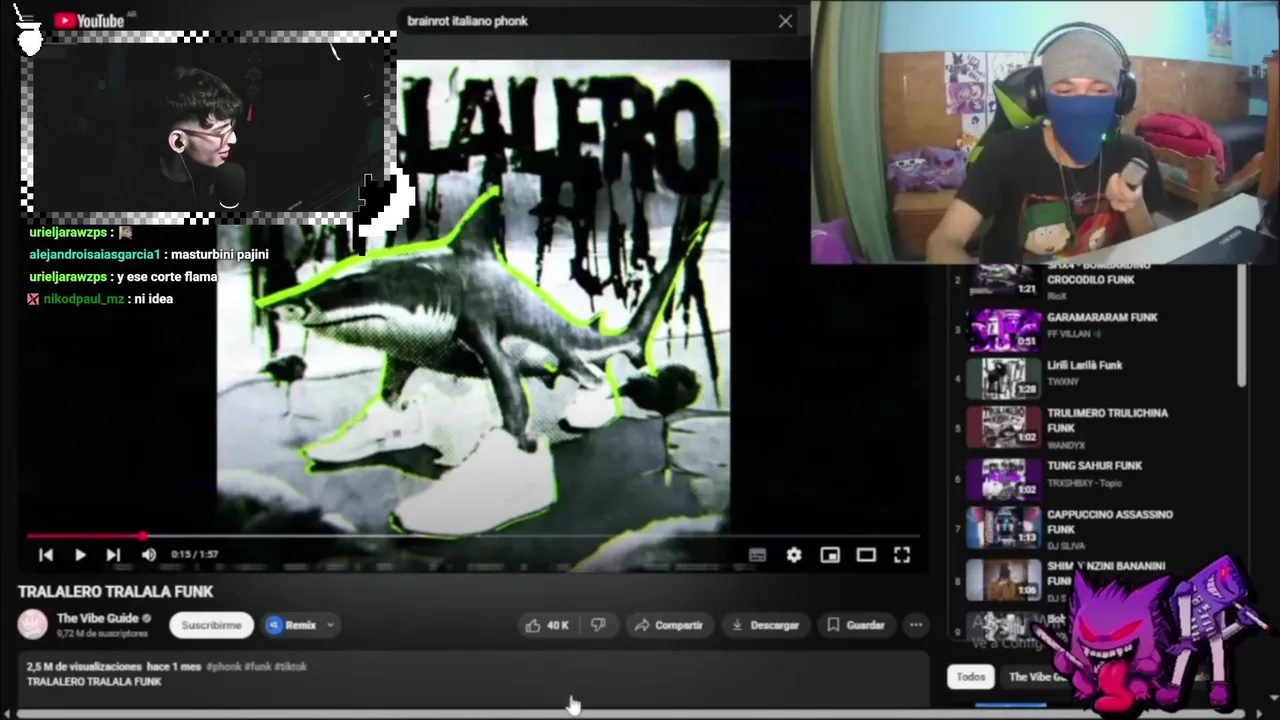This screenshot has height=720, width=1280.
Task: Click the TWXNY channel name
Action: (1063, 382)
